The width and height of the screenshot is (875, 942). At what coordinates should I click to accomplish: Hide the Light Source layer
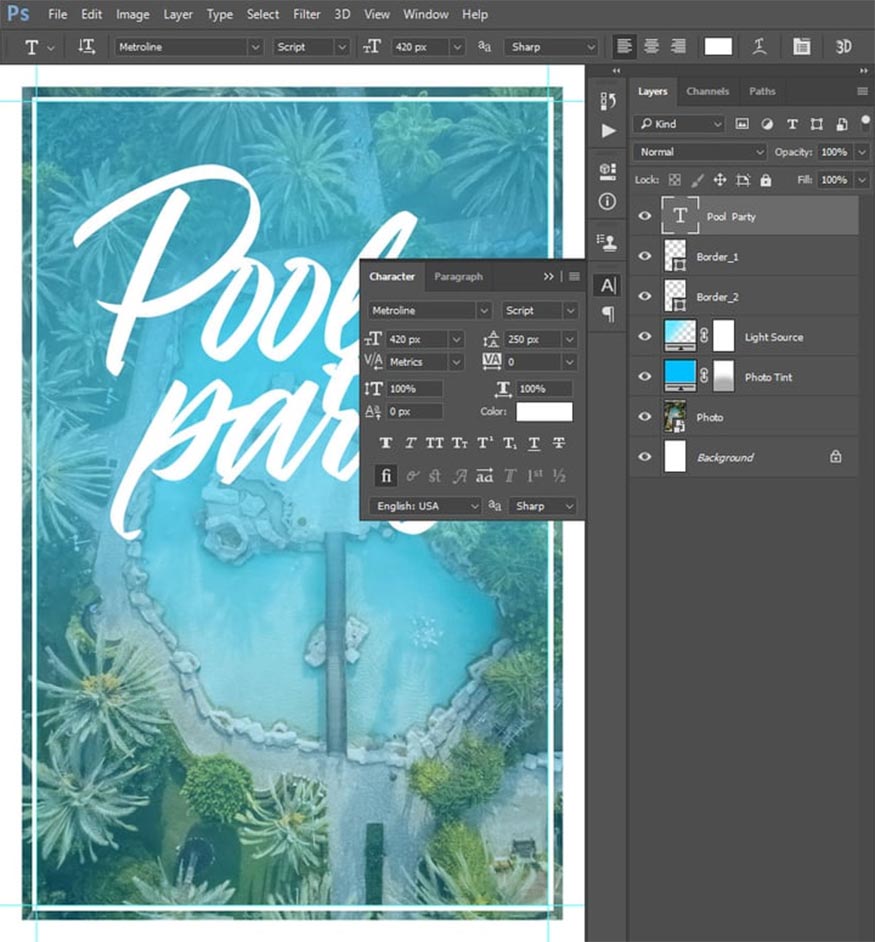coord(645,336)
